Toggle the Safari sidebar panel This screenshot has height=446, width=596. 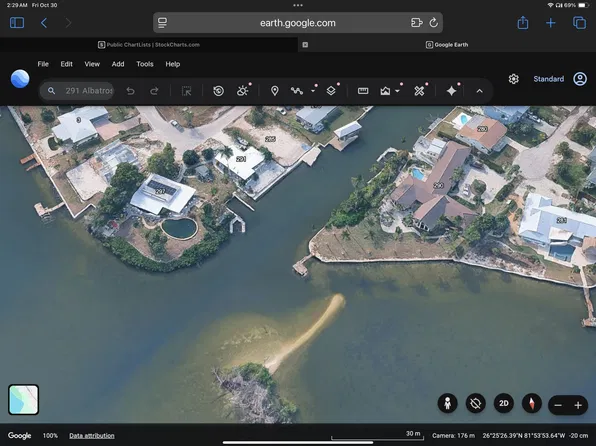click(x=17, y=23)
